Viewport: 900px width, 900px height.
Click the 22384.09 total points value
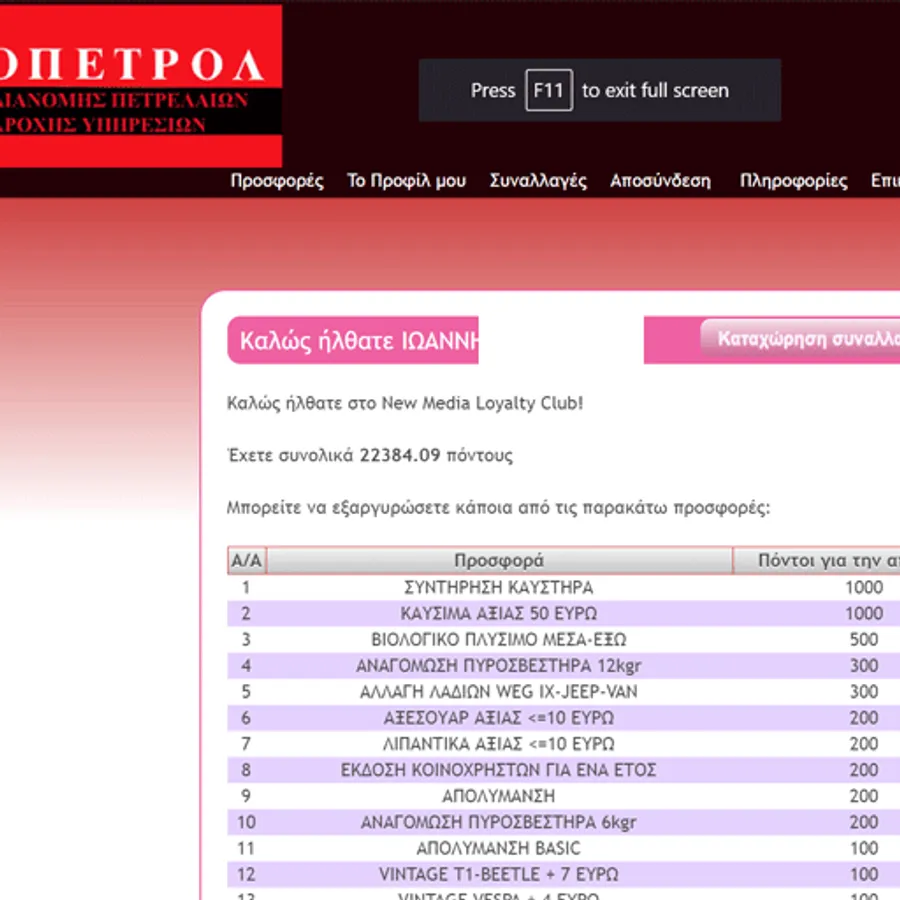pyautogui.click(x=399, y=455)
